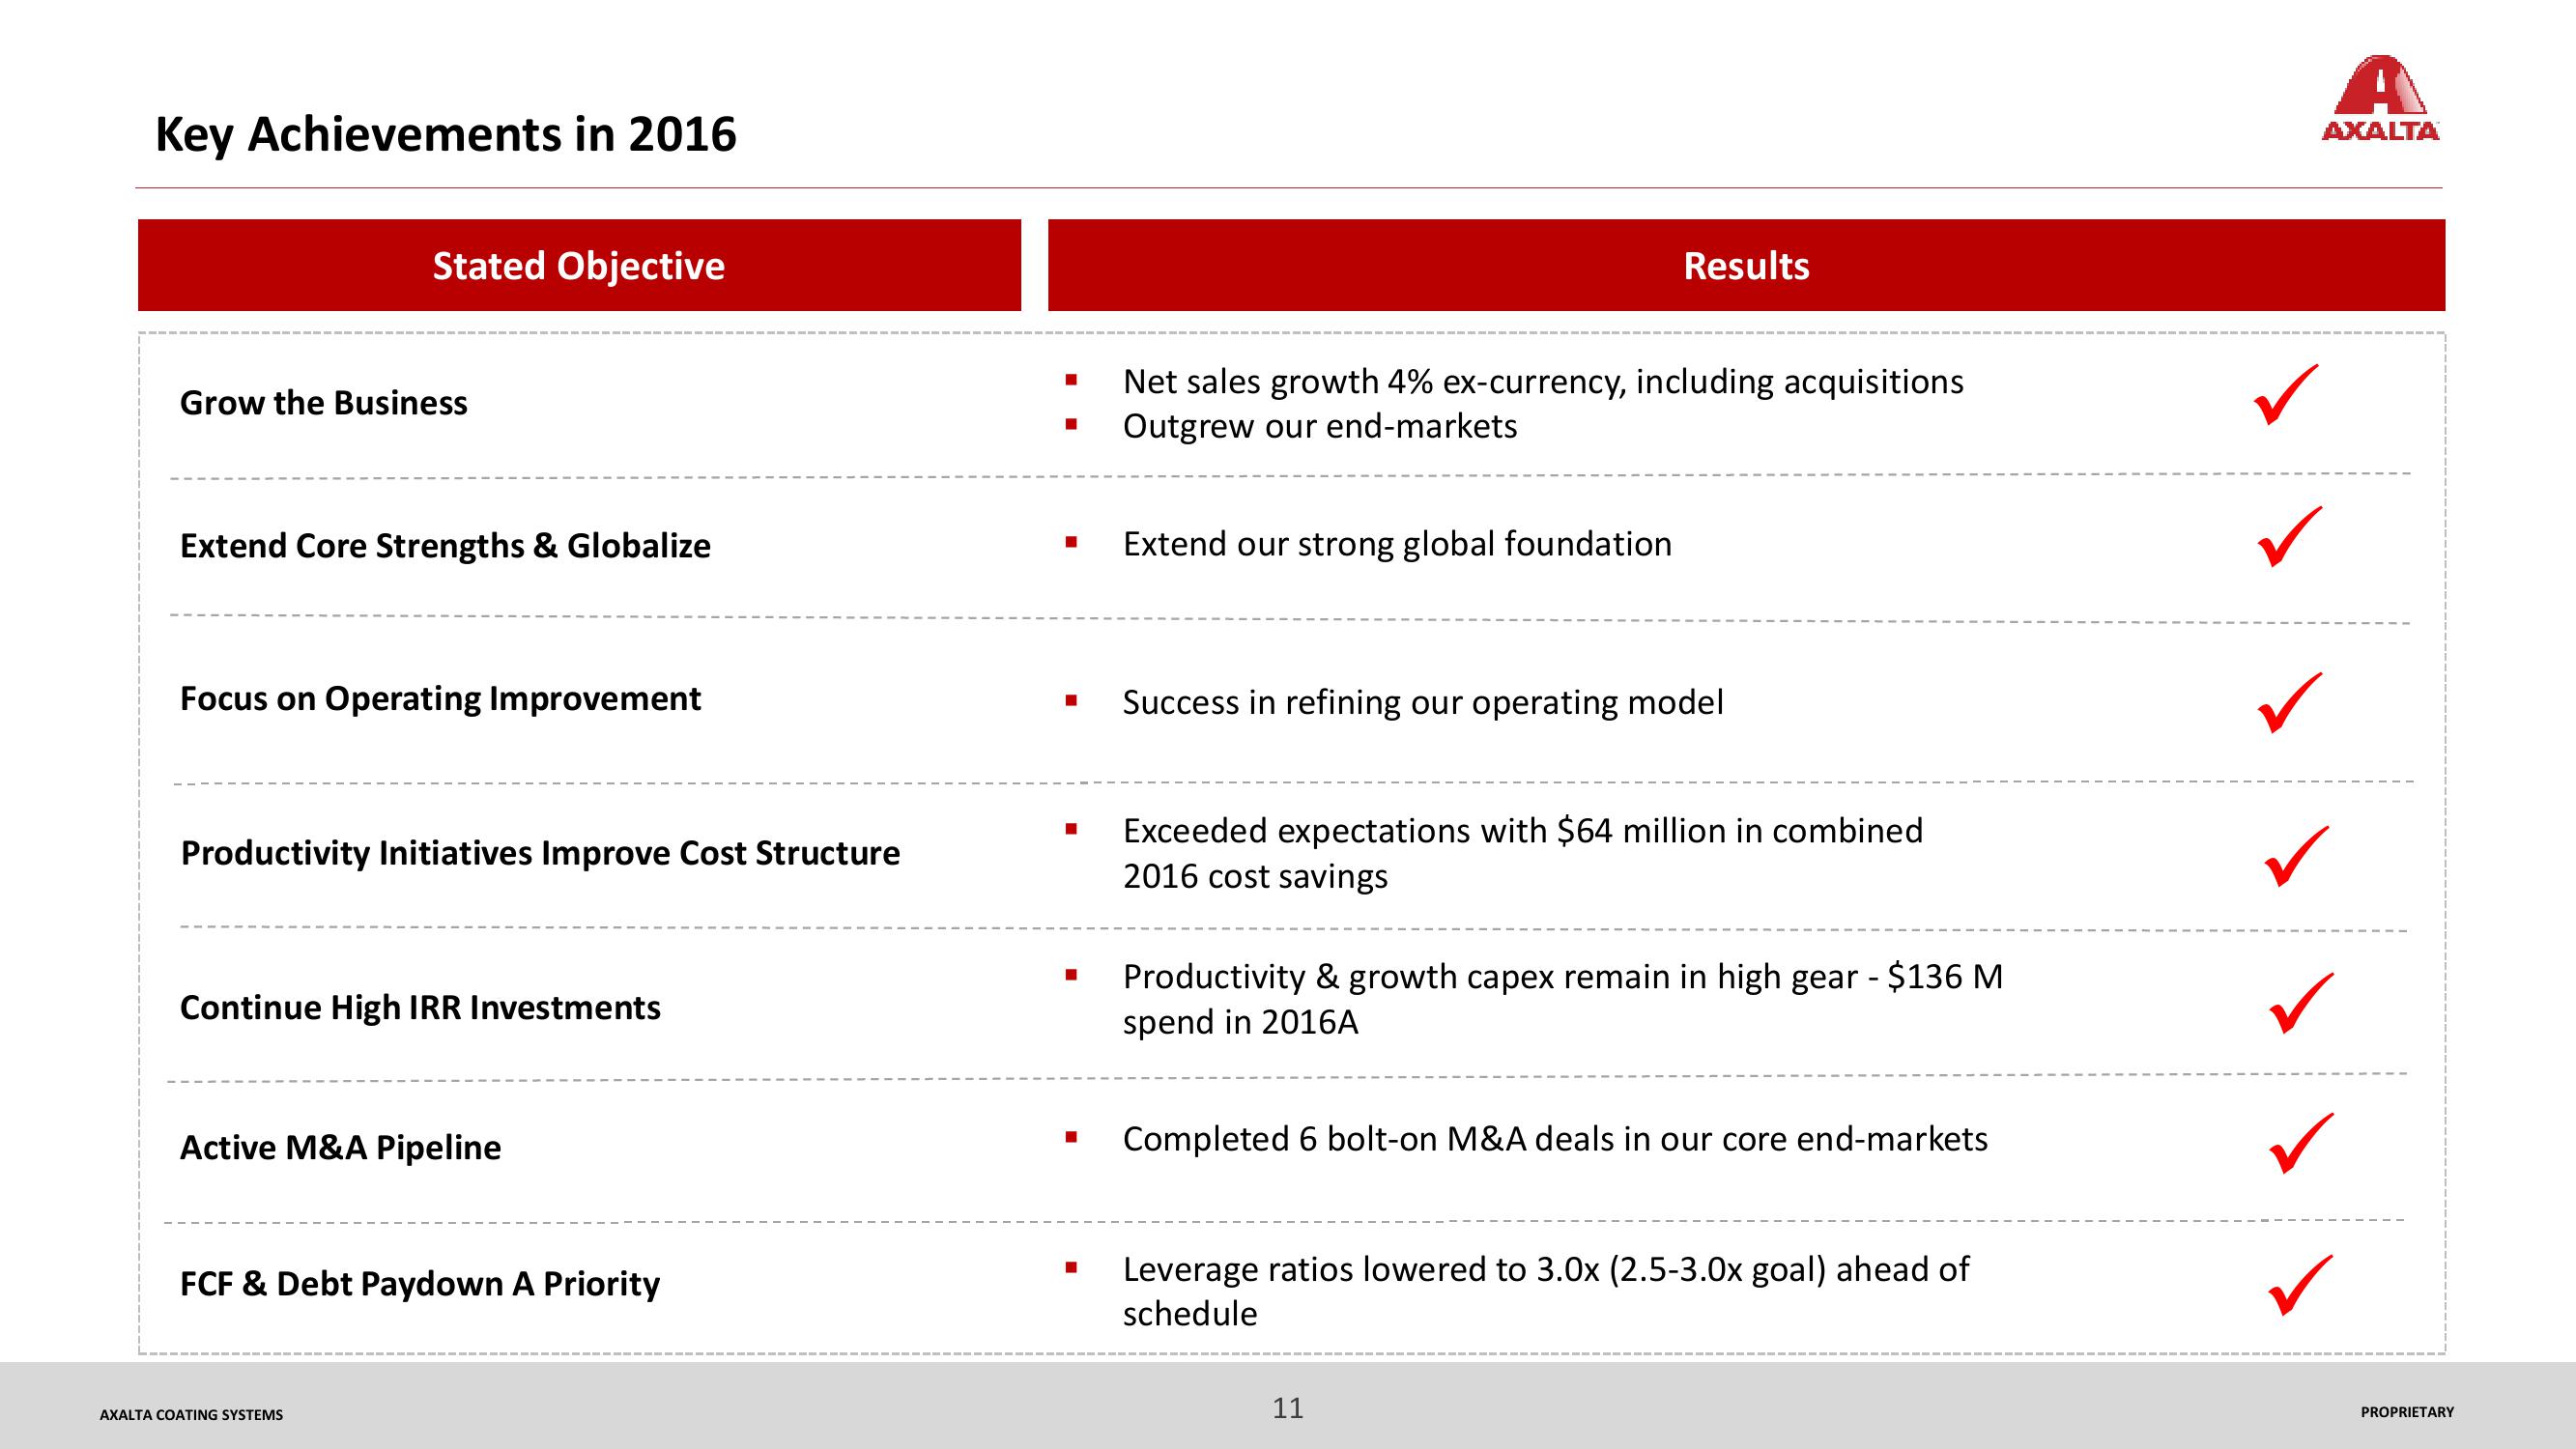
Task: Click Active M&A Pipeline
Action: [x=340, y=1148]
